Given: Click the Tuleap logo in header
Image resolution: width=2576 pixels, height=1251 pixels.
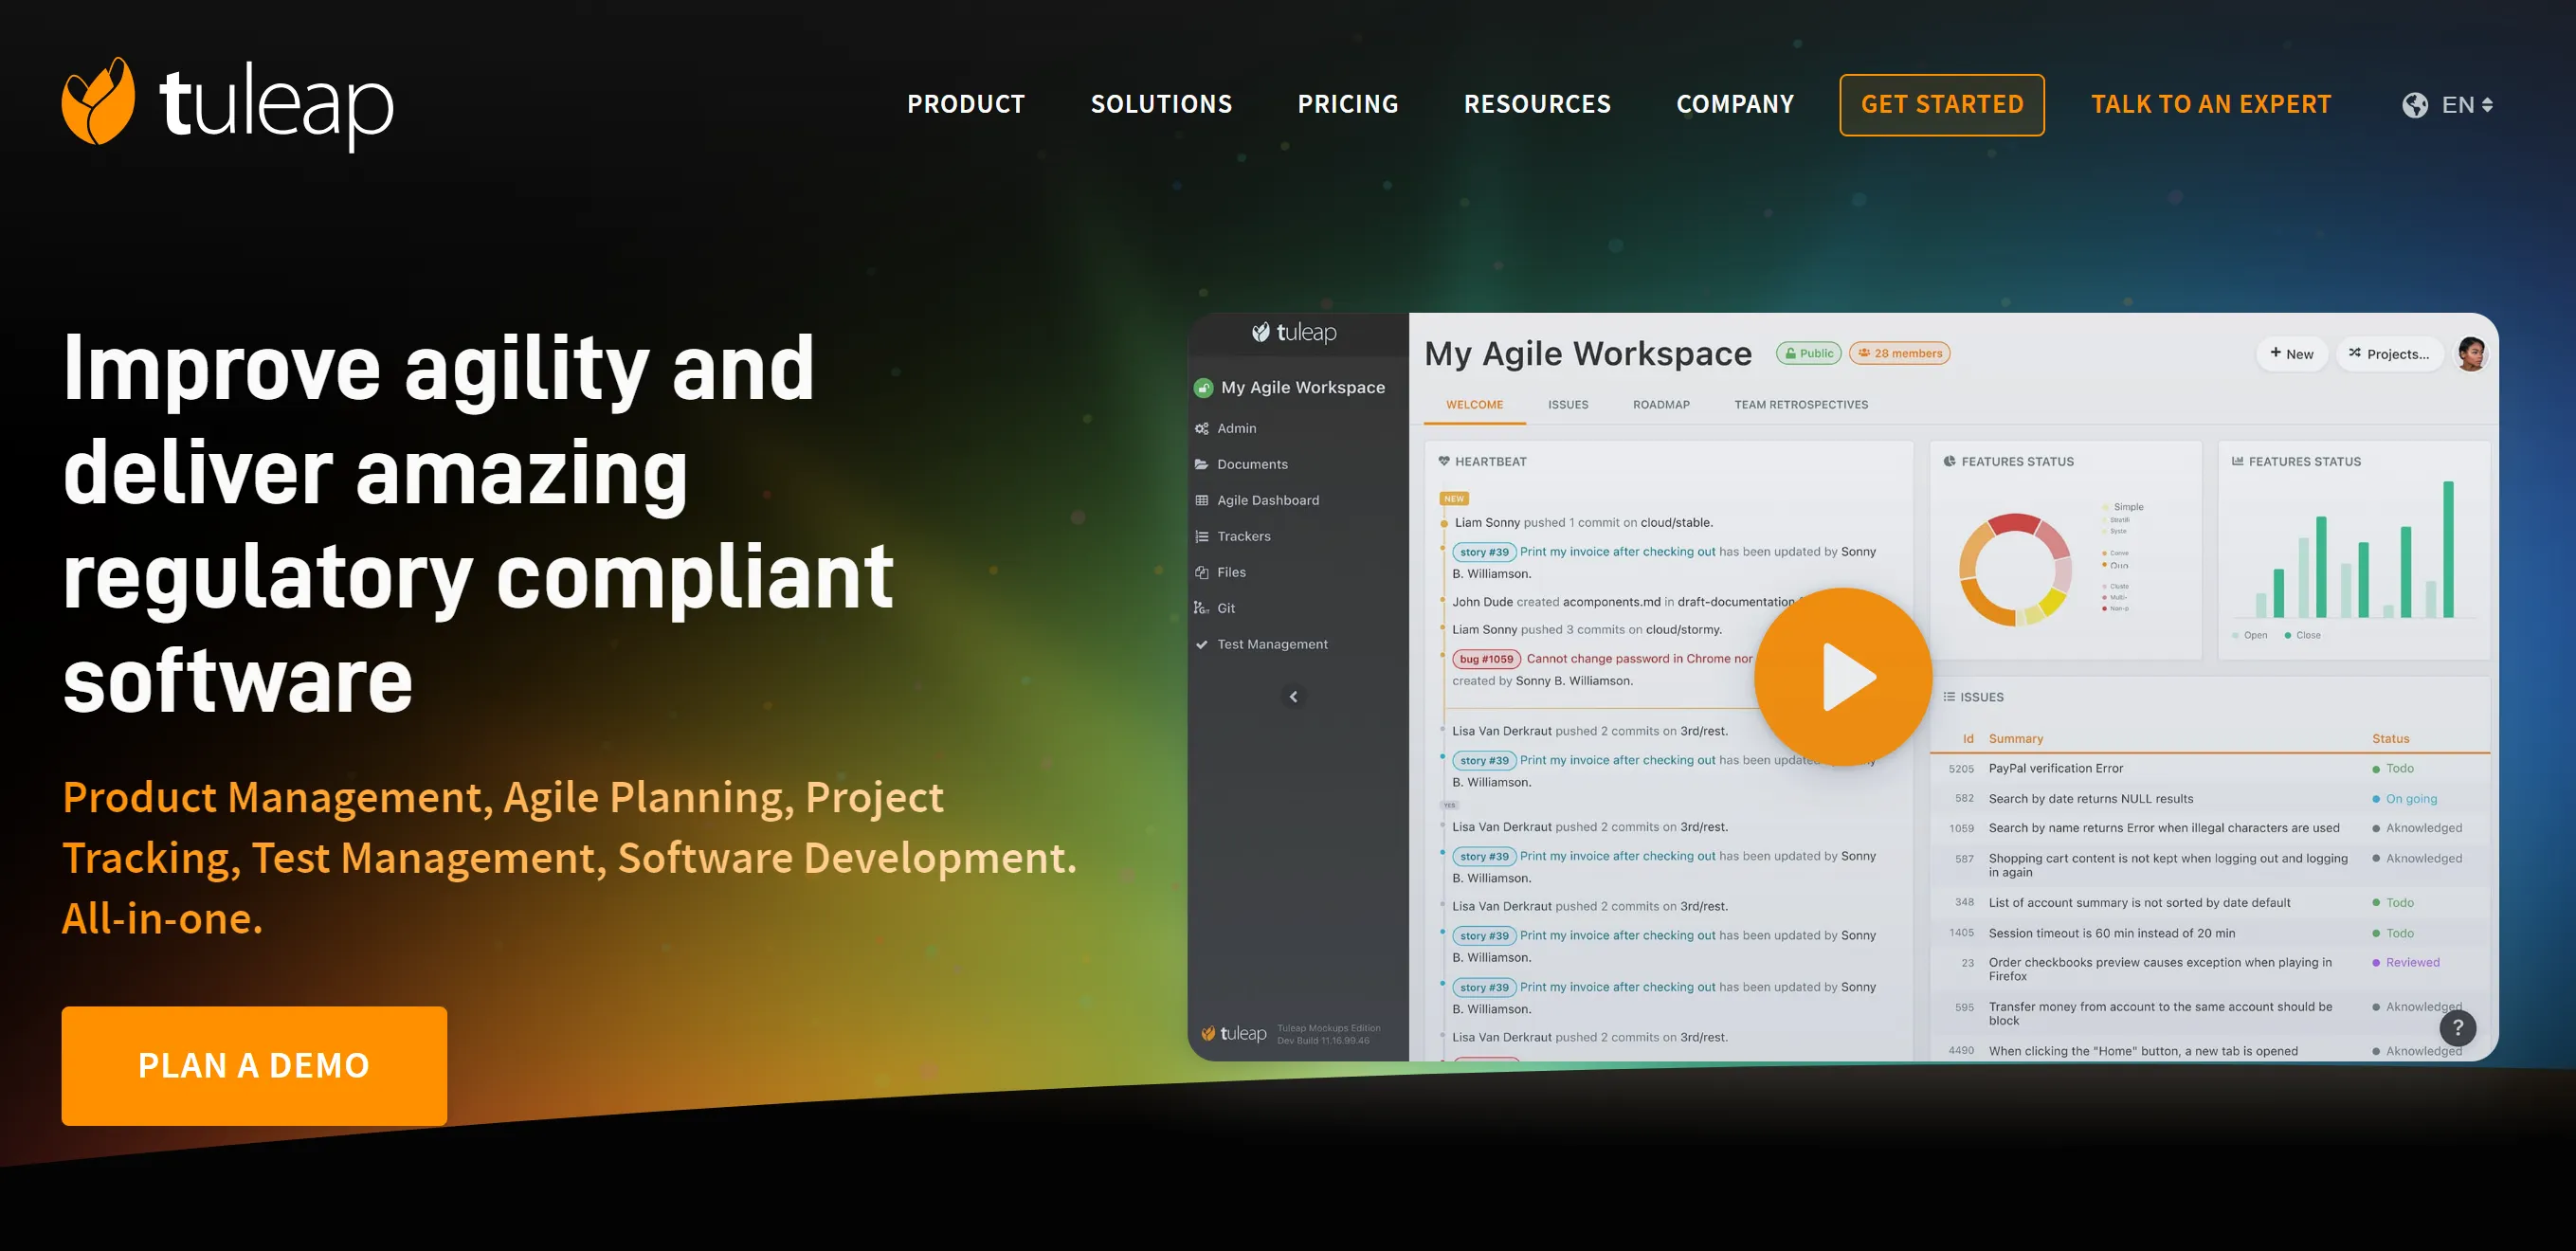Looking at the screenshot, I should click(228, 104).
